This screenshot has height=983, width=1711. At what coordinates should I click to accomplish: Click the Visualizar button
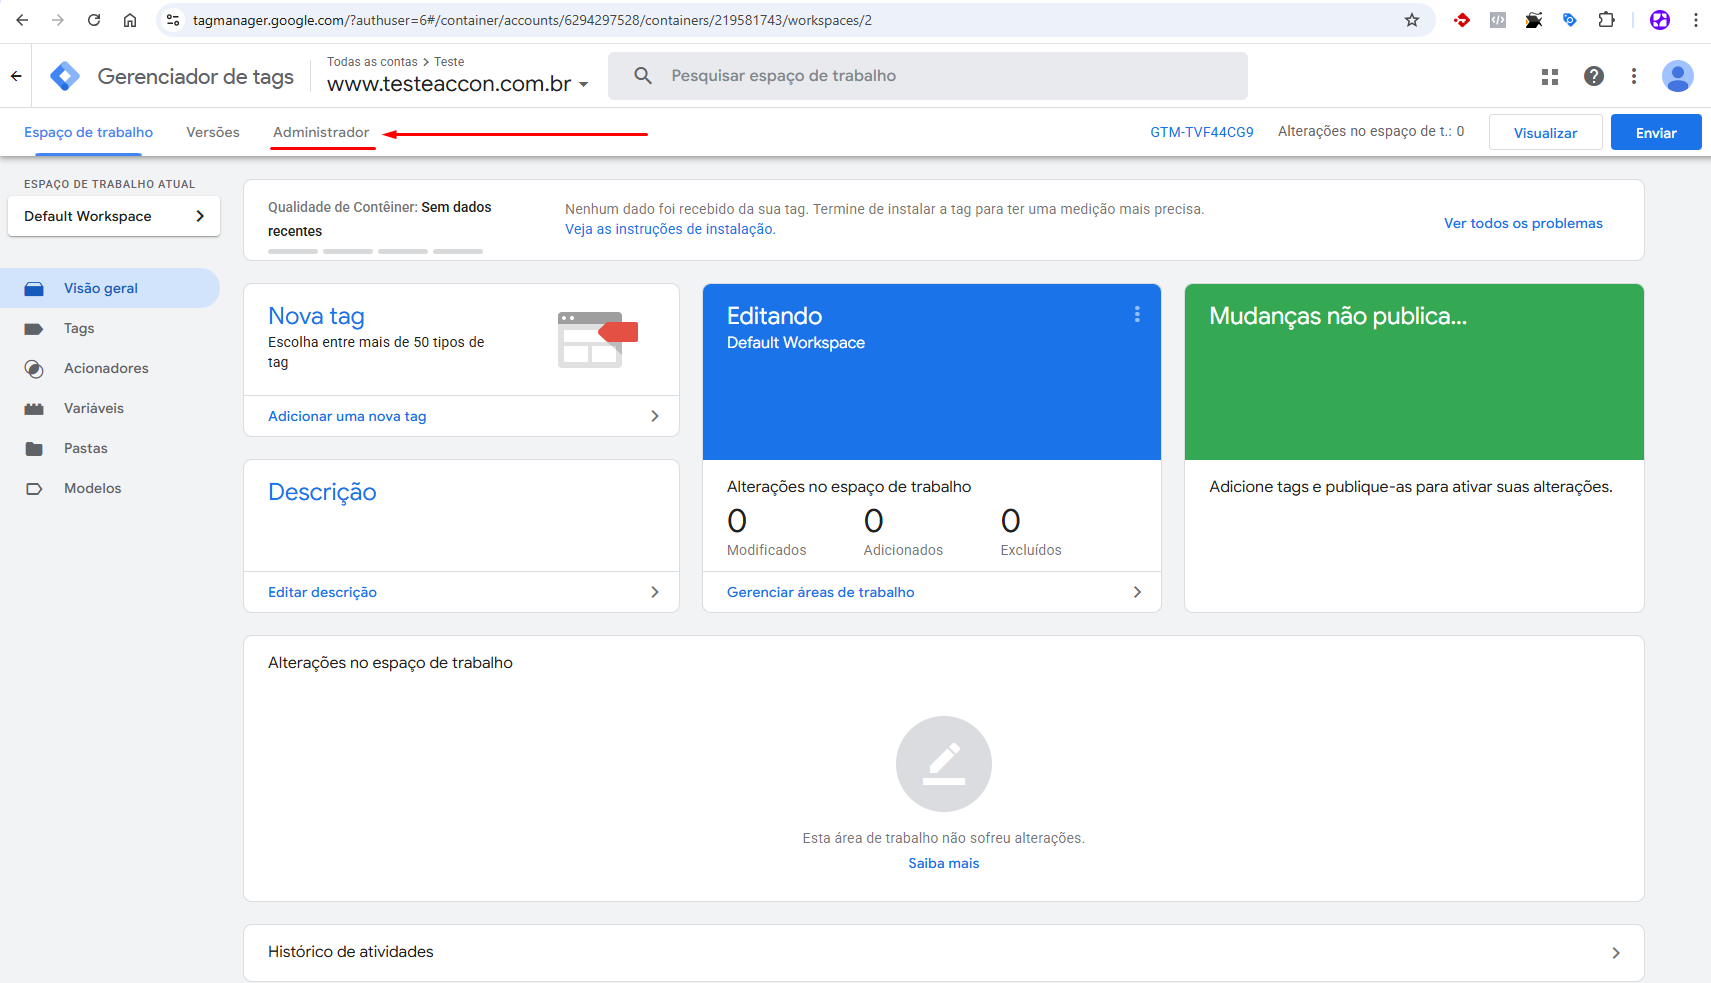[1546, 132]
